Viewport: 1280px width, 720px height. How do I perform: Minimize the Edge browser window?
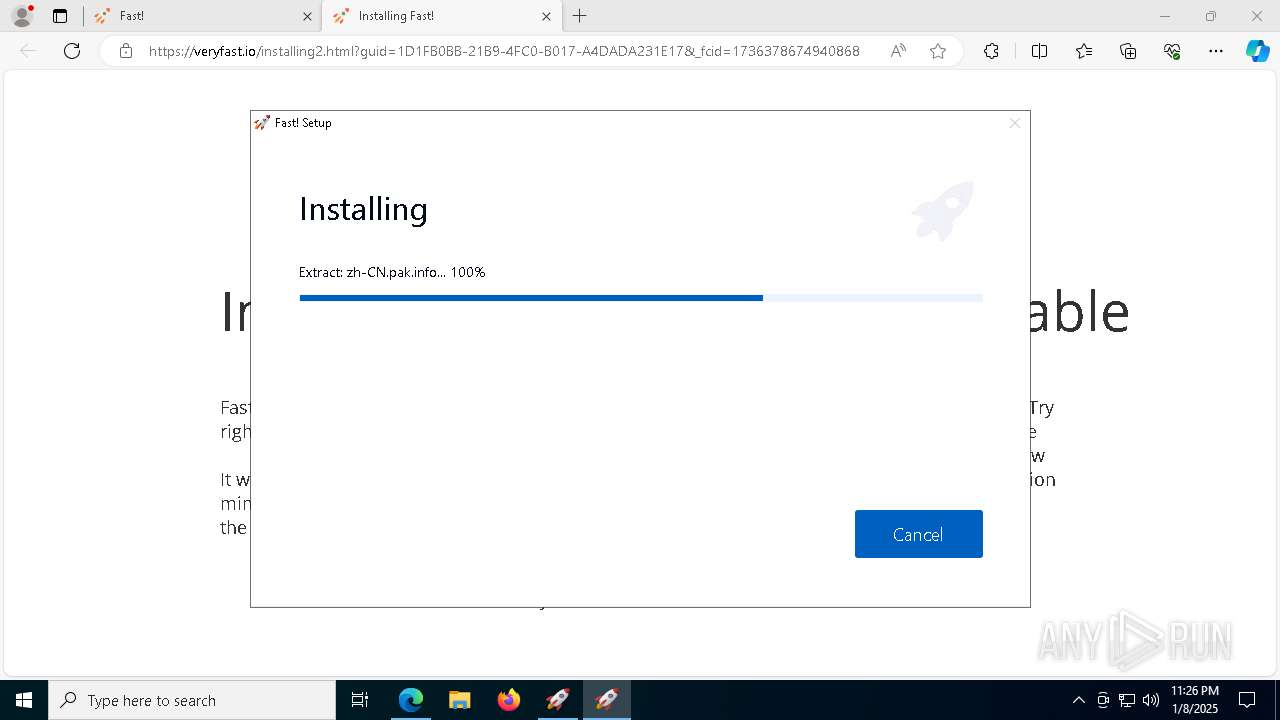(1164, 16)
